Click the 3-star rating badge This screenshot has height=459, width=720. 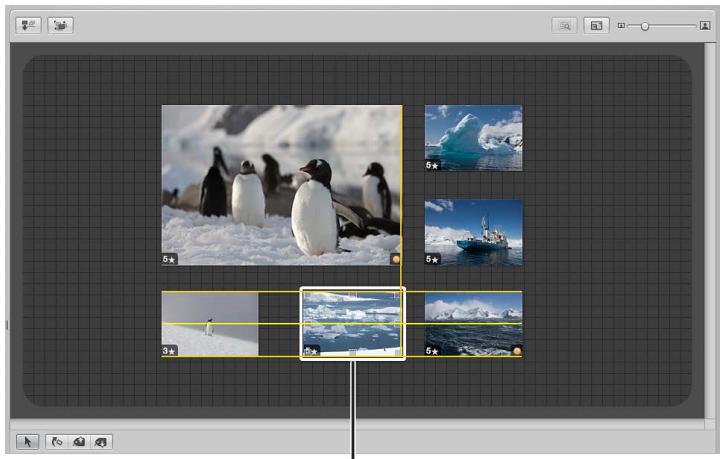[169, 351]
